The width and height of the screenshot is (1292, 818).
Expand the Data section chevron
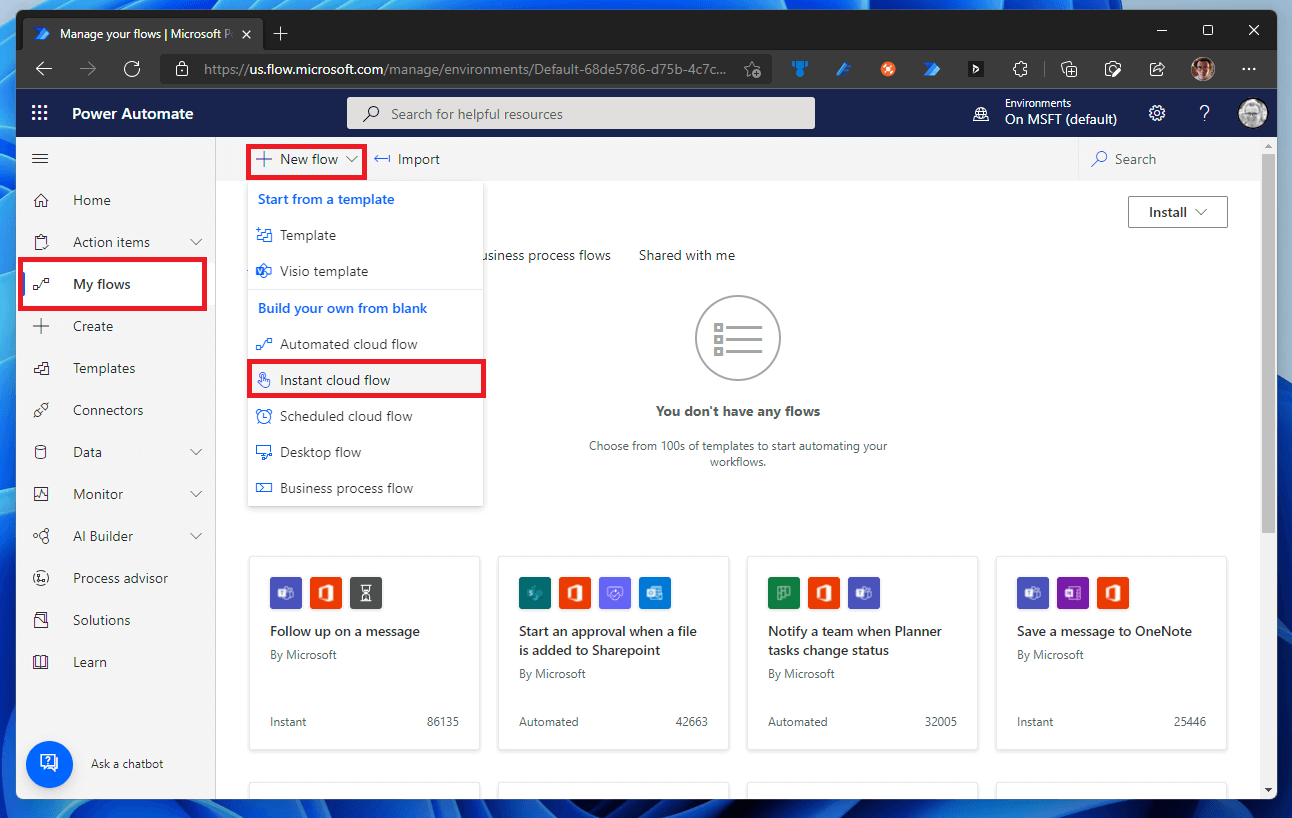(196, 452)
